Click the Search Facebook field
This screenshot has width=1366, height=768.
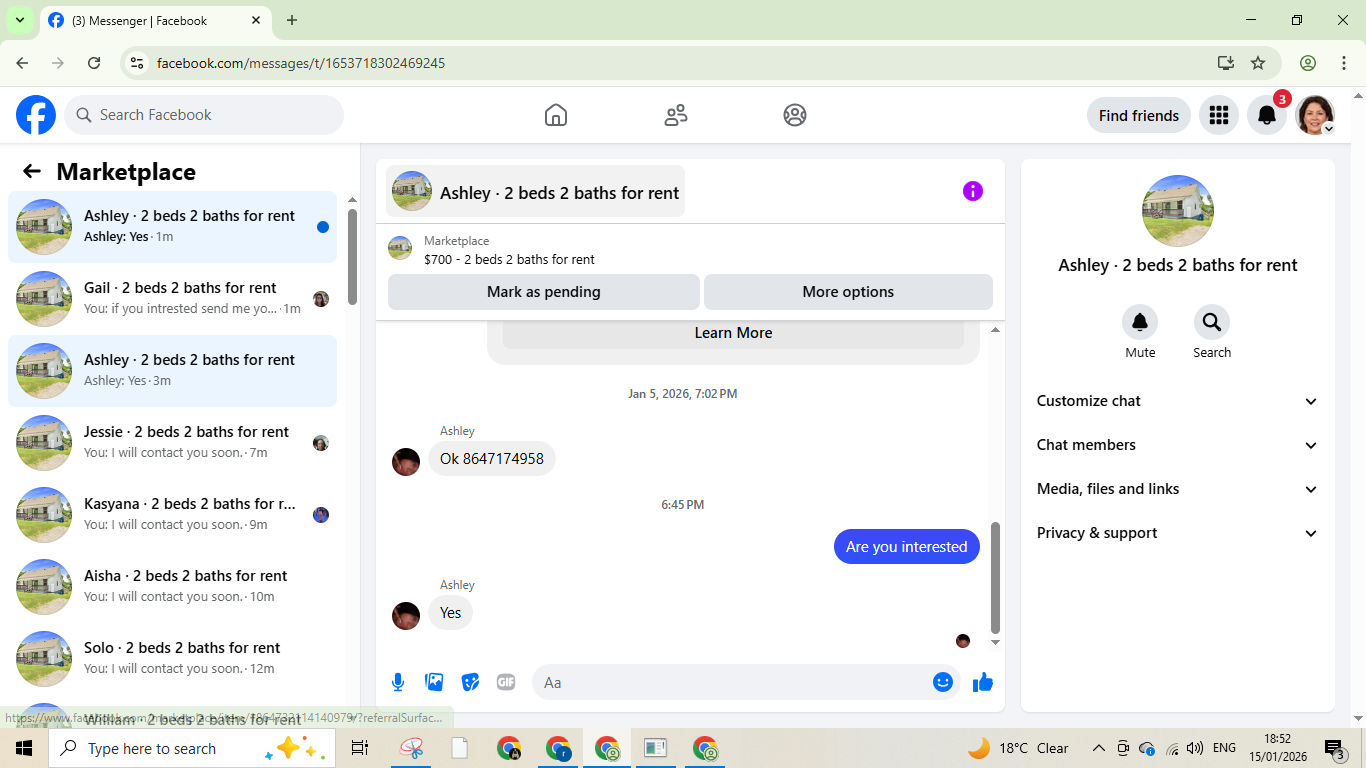[204, 115]
